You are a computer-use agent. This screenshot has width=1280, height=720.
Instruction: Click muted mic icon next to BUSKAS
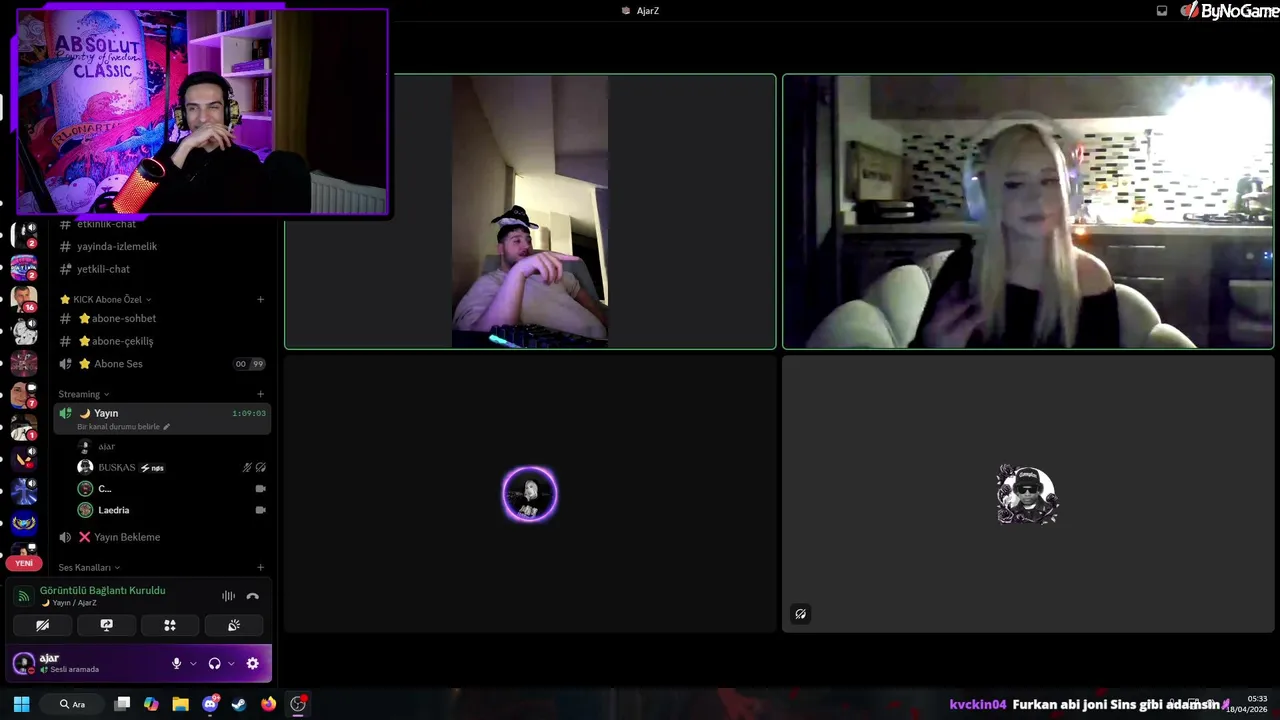pyautogui.click(x=247, y=467)
